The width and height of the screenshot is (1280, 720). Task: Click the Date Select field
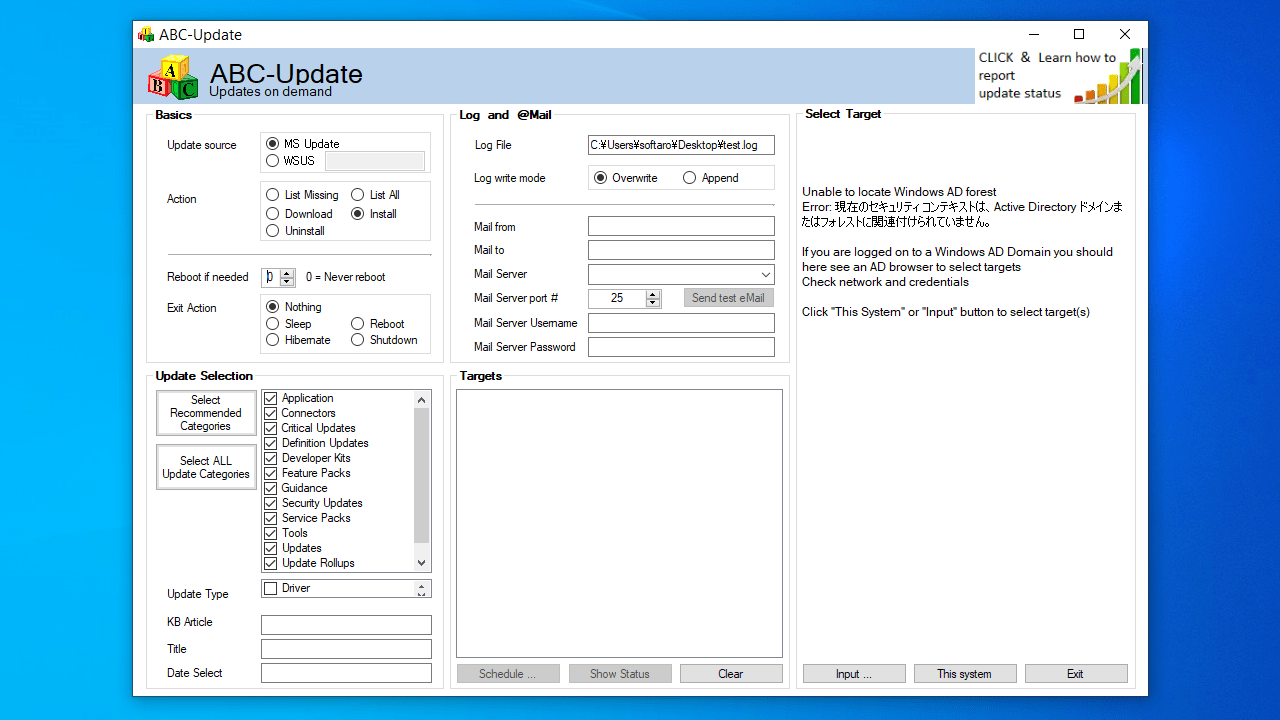(x=346, y=673)
